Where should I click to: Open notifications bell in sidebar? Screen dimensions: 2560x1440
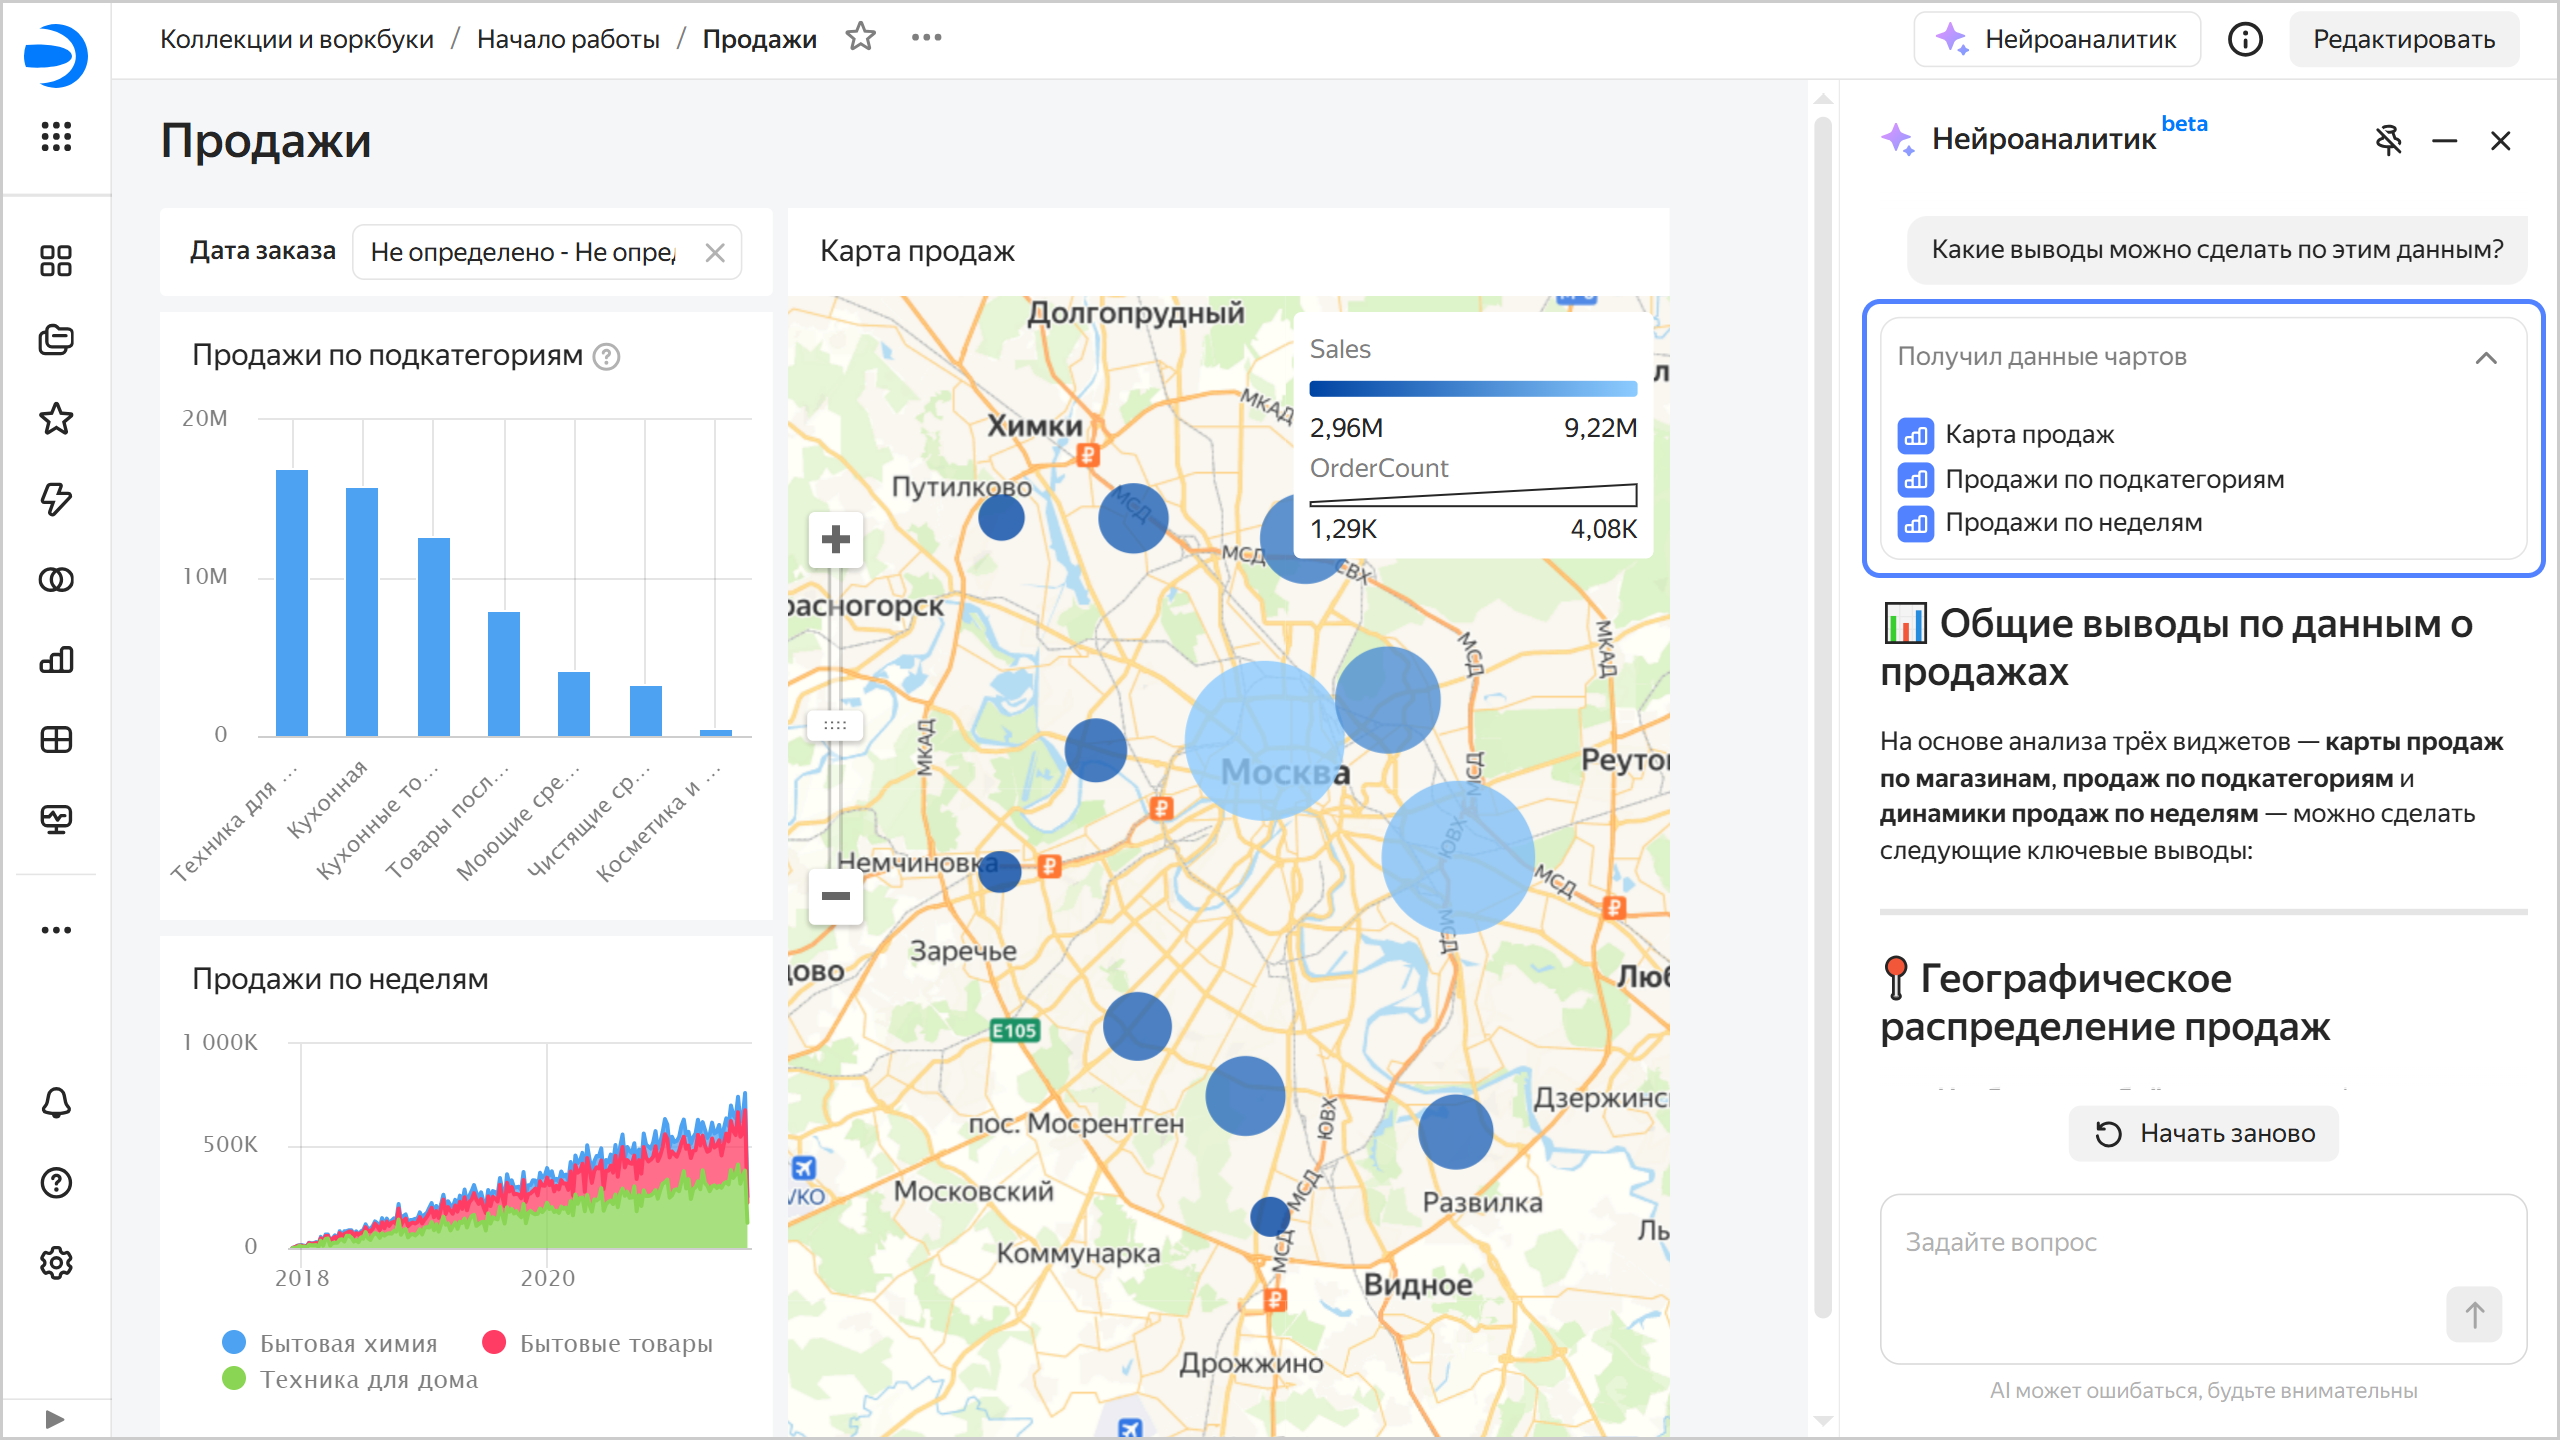pos(56,1103)
